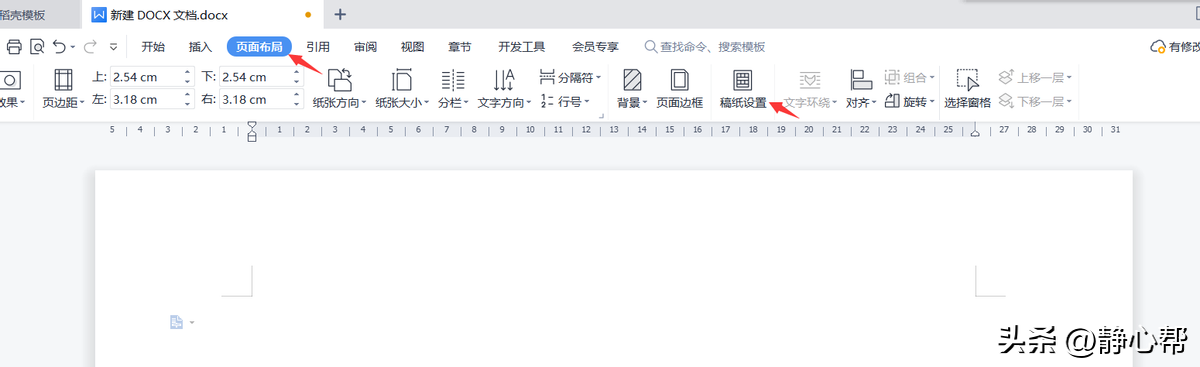Open 文字方向 text direction menu

pos(504,88)
